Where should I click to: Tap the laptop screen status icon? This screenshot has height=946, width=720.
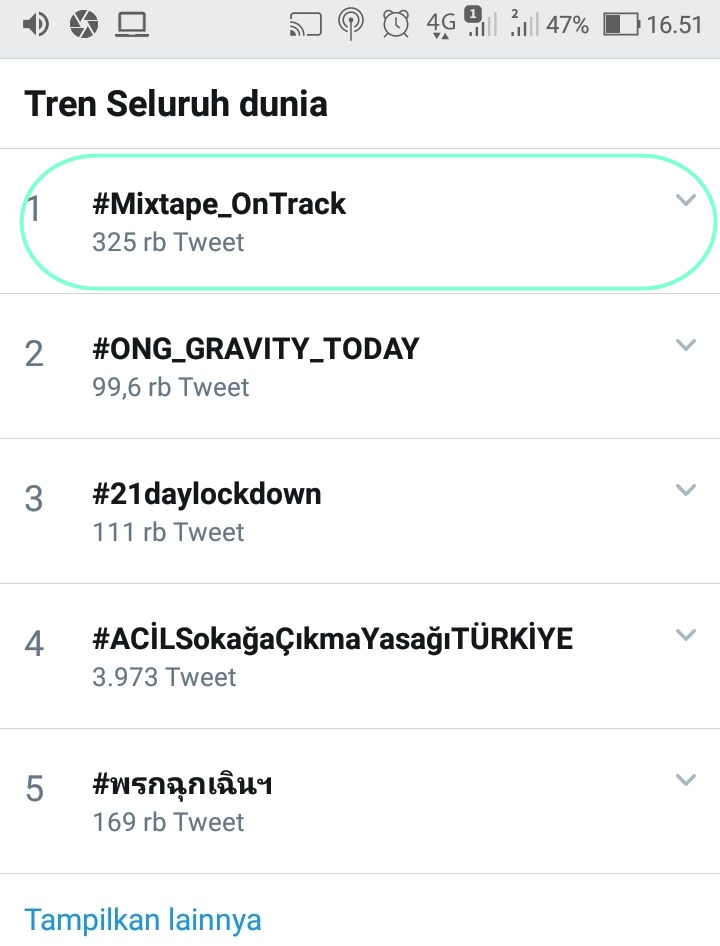(131, 24)
